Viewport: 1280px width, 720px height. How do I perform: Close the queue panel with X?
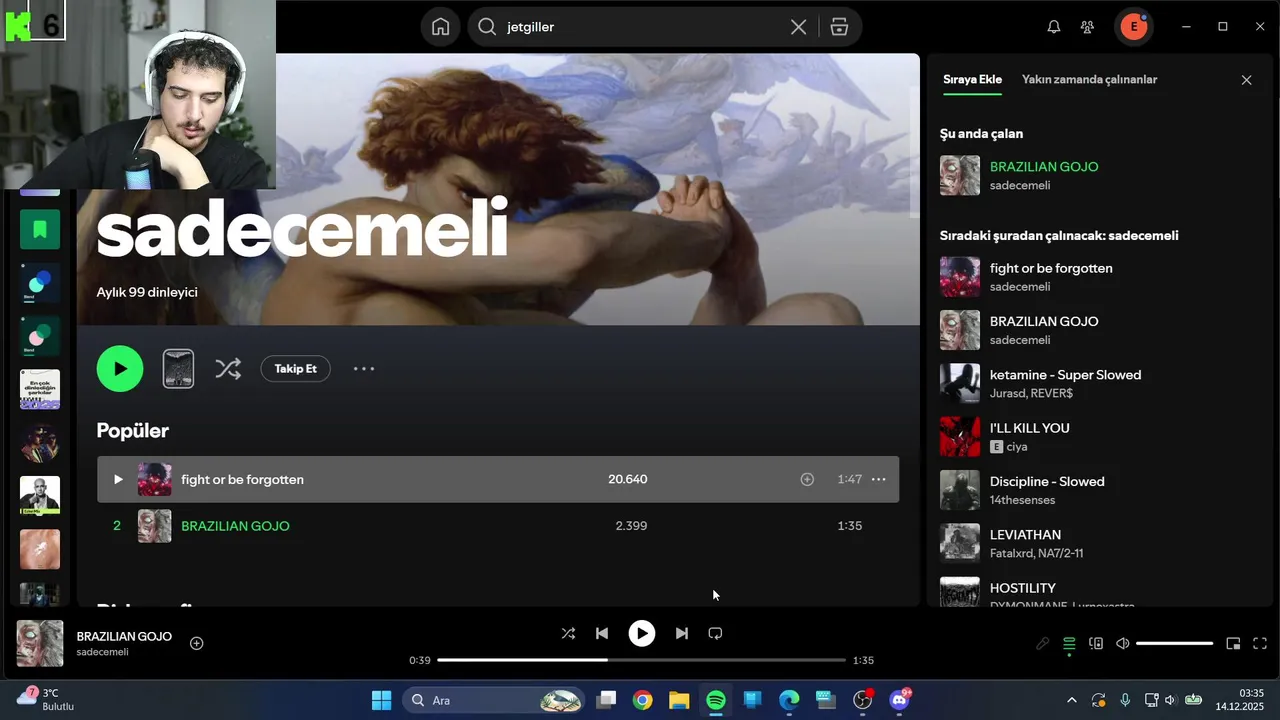tap(1246, 80)
